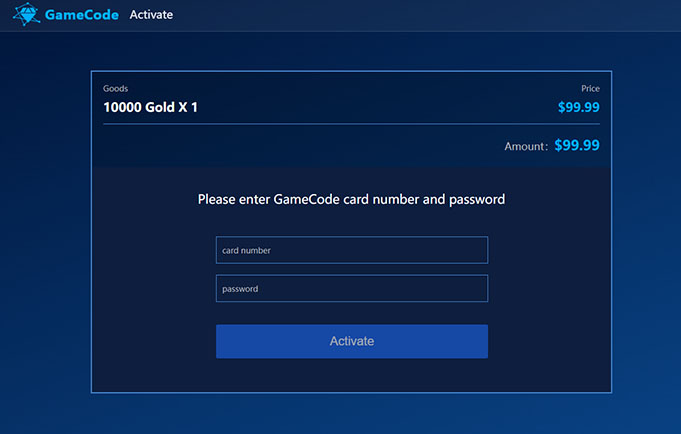This screenshot has height=434, width=681.
Task: Click the GameCode brand name text
Action: click(x=82, y=15)
